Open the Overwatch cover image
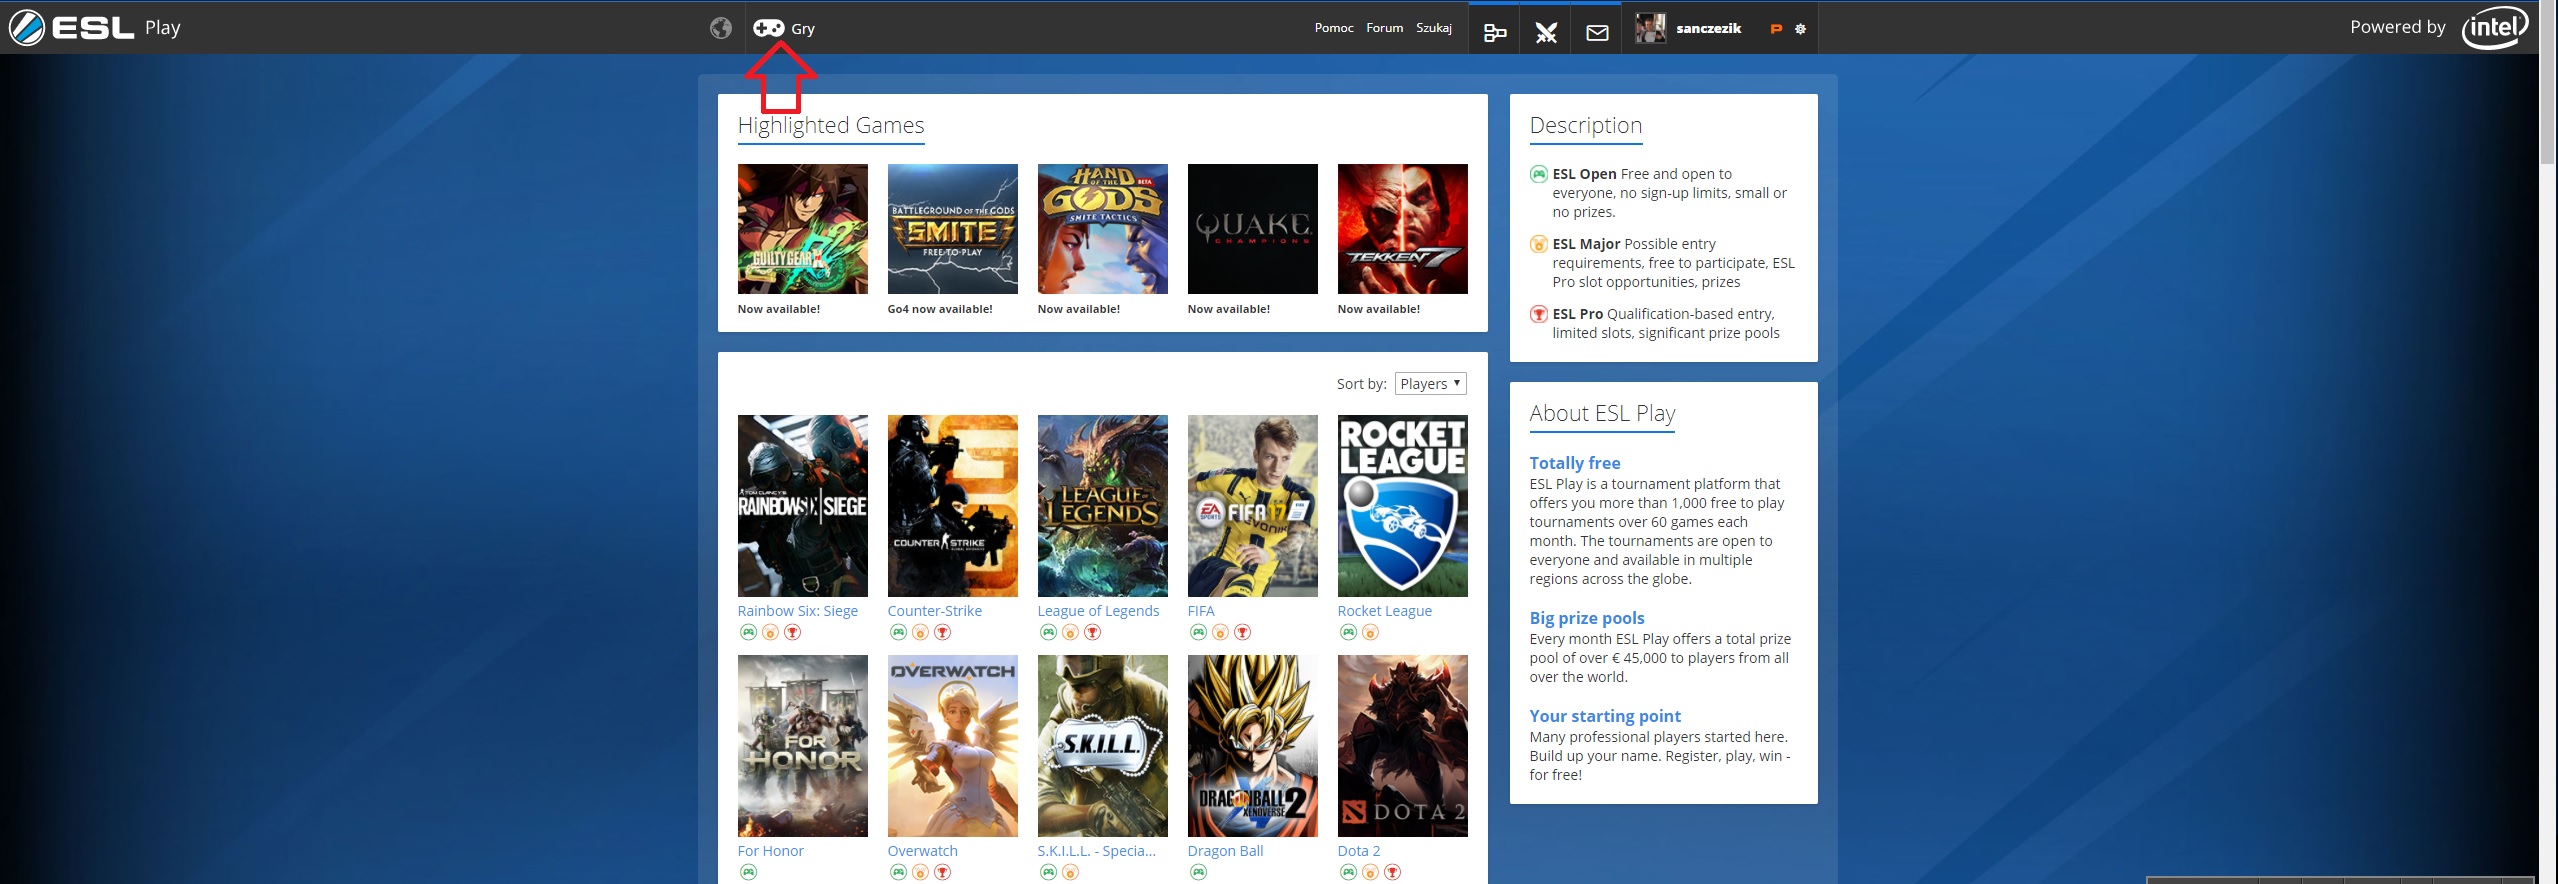The height and width of the screenshot is (884, 2558). pos(952,746)
